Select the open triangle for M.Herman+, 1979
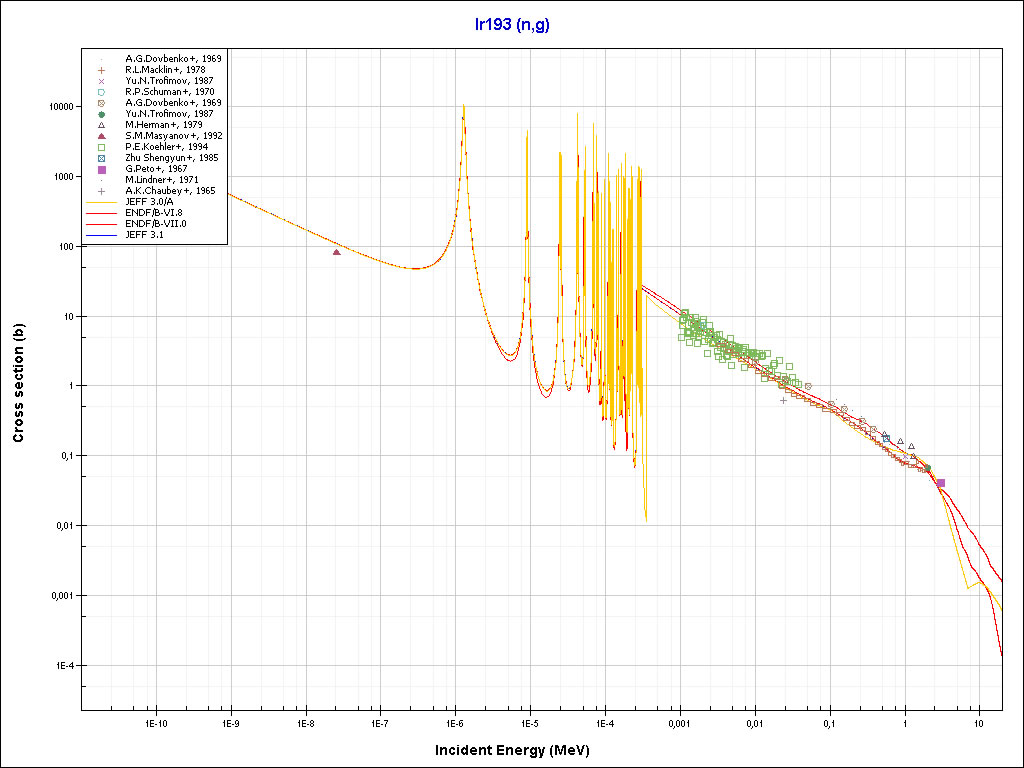The height and width of the screenshot is (768, 1024). point(101,125)
